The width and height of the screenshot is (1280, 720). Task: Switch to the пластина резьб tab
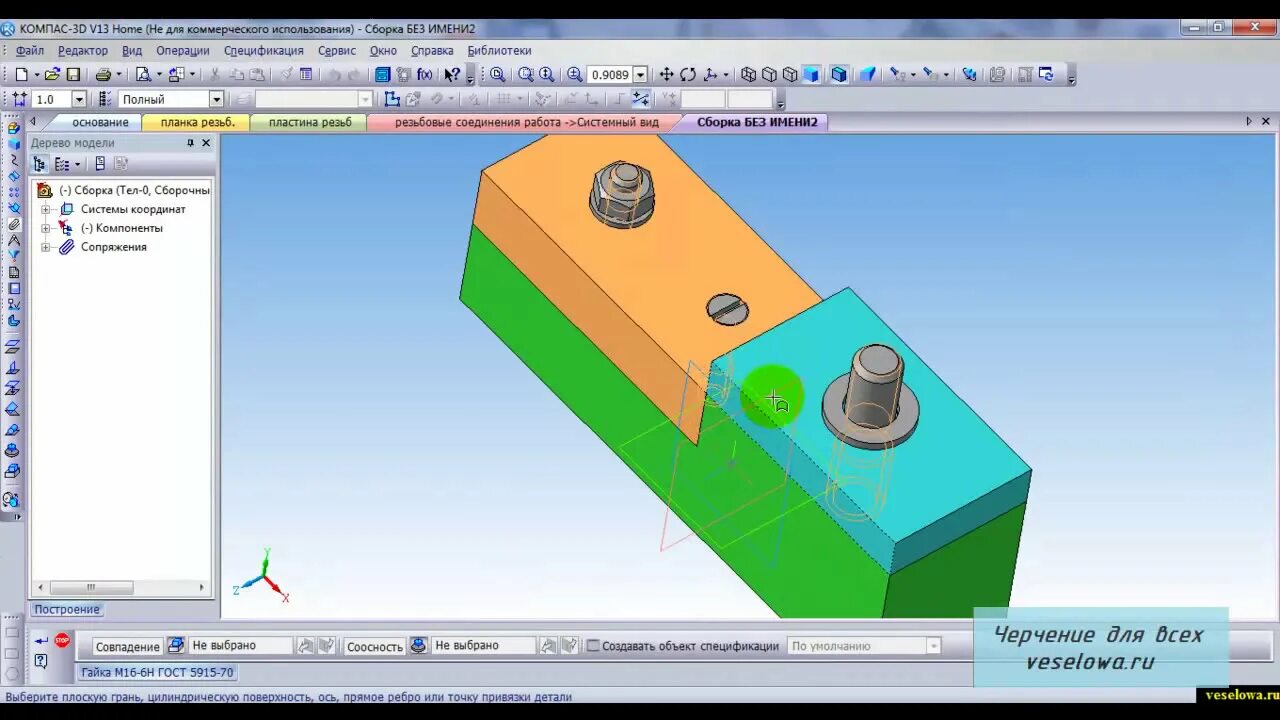(310, 122)
